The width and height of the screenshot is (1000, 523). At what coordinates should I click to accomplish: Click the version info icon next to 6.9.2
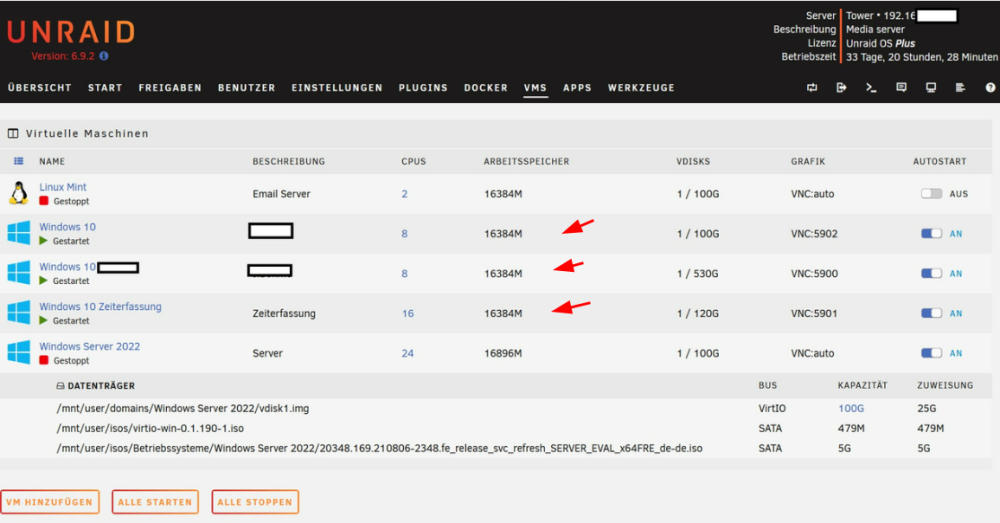104,56
